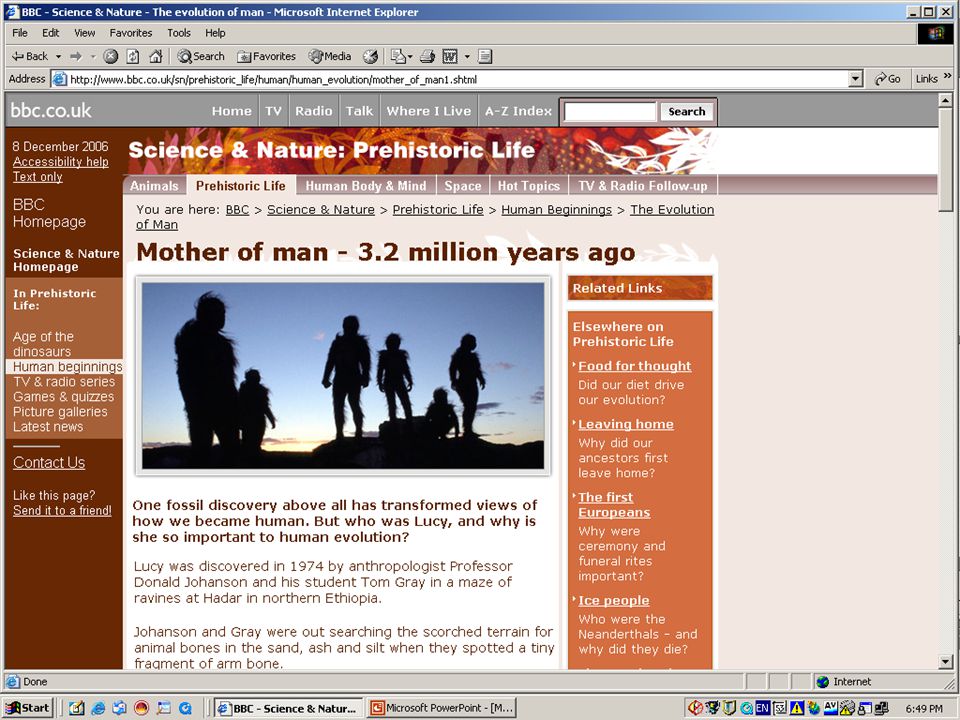Click the Human Beginnings breadcrumb link
Viewport: 960px width, 720px height.
[557, 209]
